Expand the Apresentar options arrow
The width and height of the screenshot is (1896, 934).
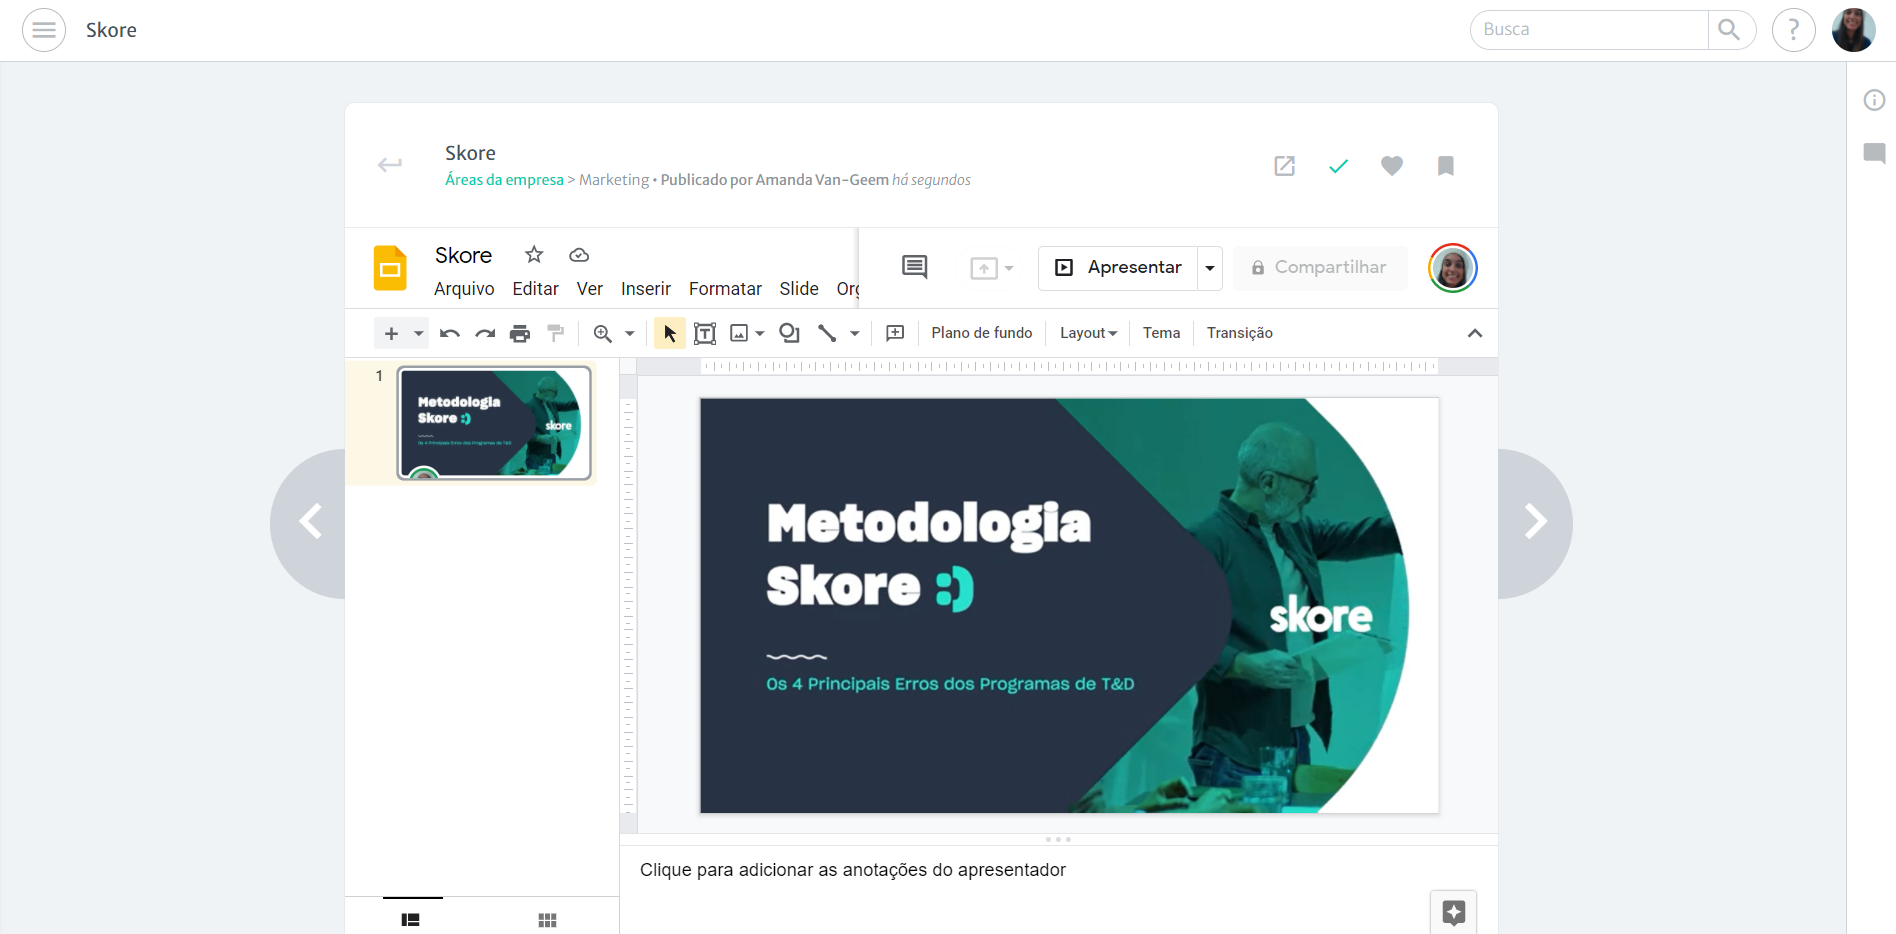click(1210, 268)
